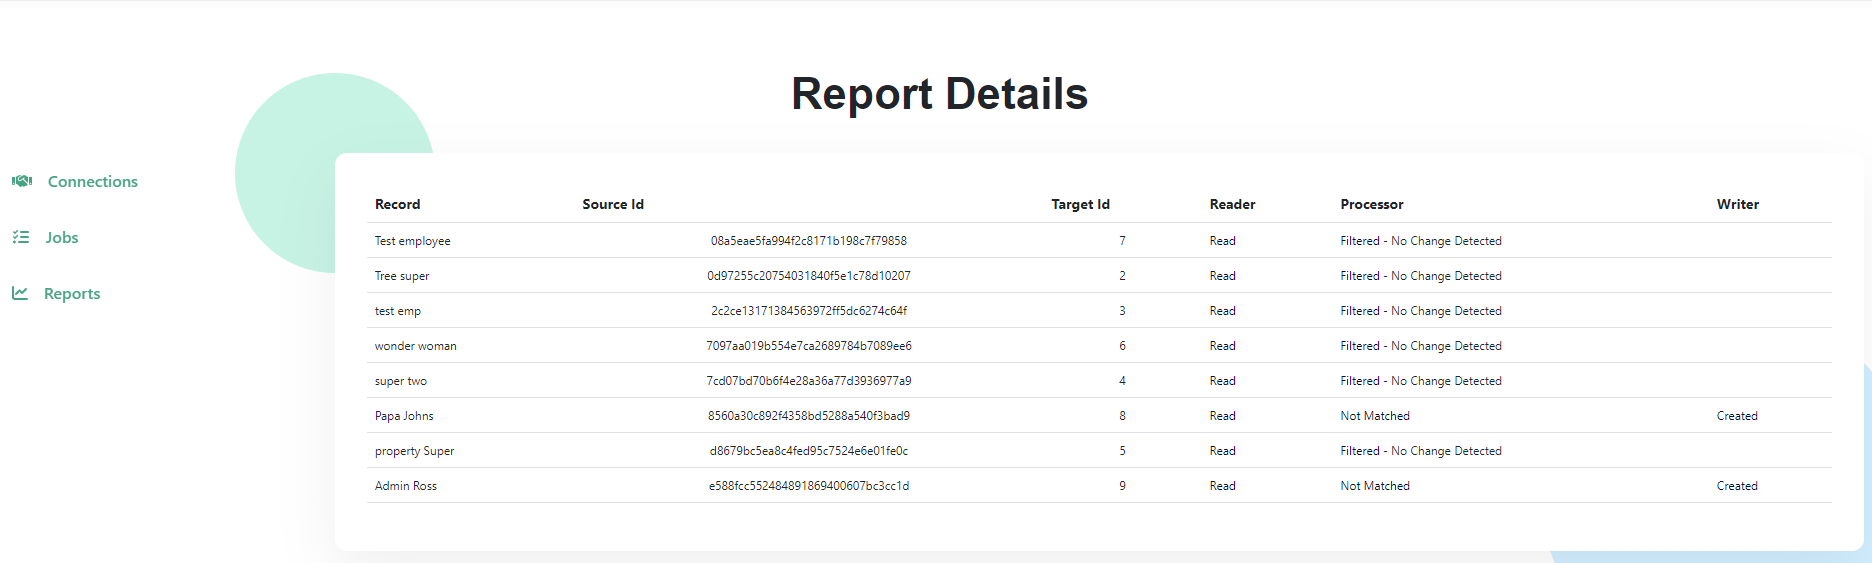Go to the Jobs page

(x=62, y=237)
